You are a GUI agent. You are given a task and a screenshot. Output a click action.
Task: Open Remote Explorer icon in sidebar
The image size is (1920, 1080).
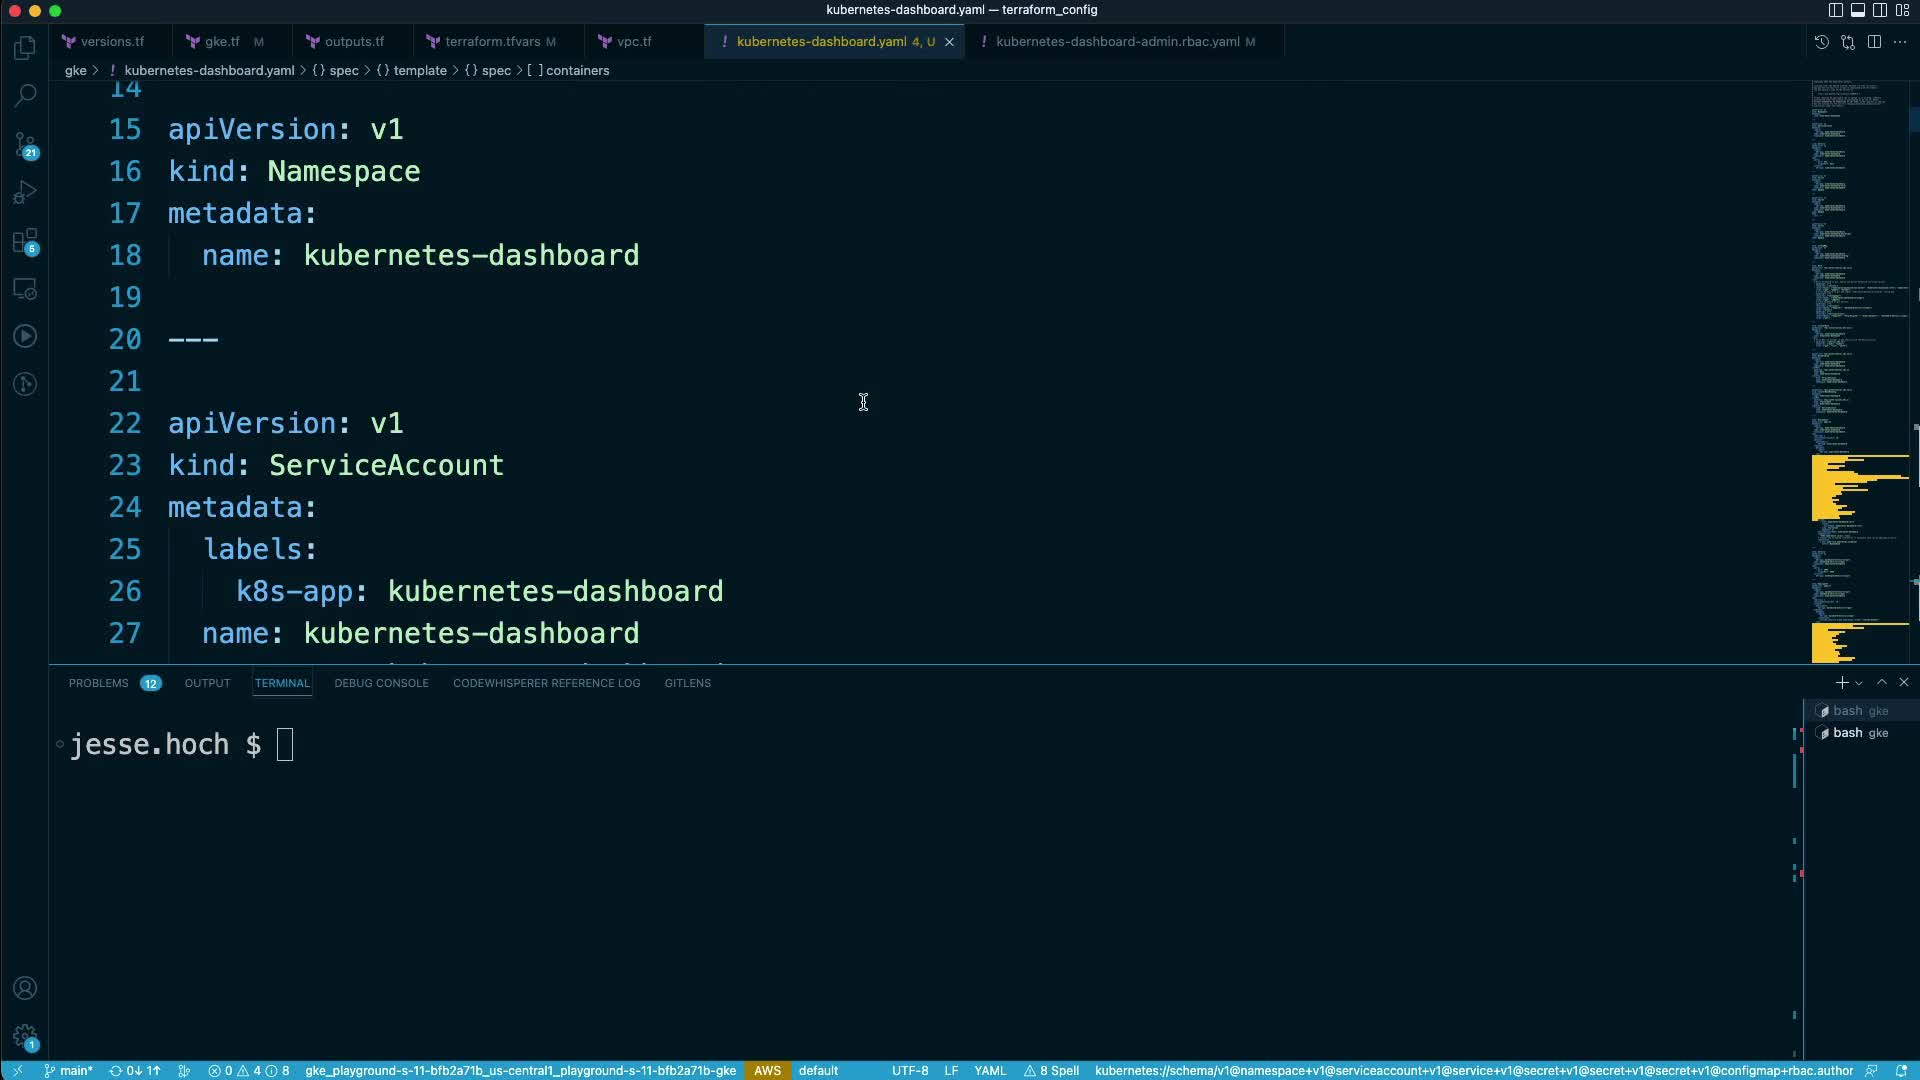[x=25, y=289]
